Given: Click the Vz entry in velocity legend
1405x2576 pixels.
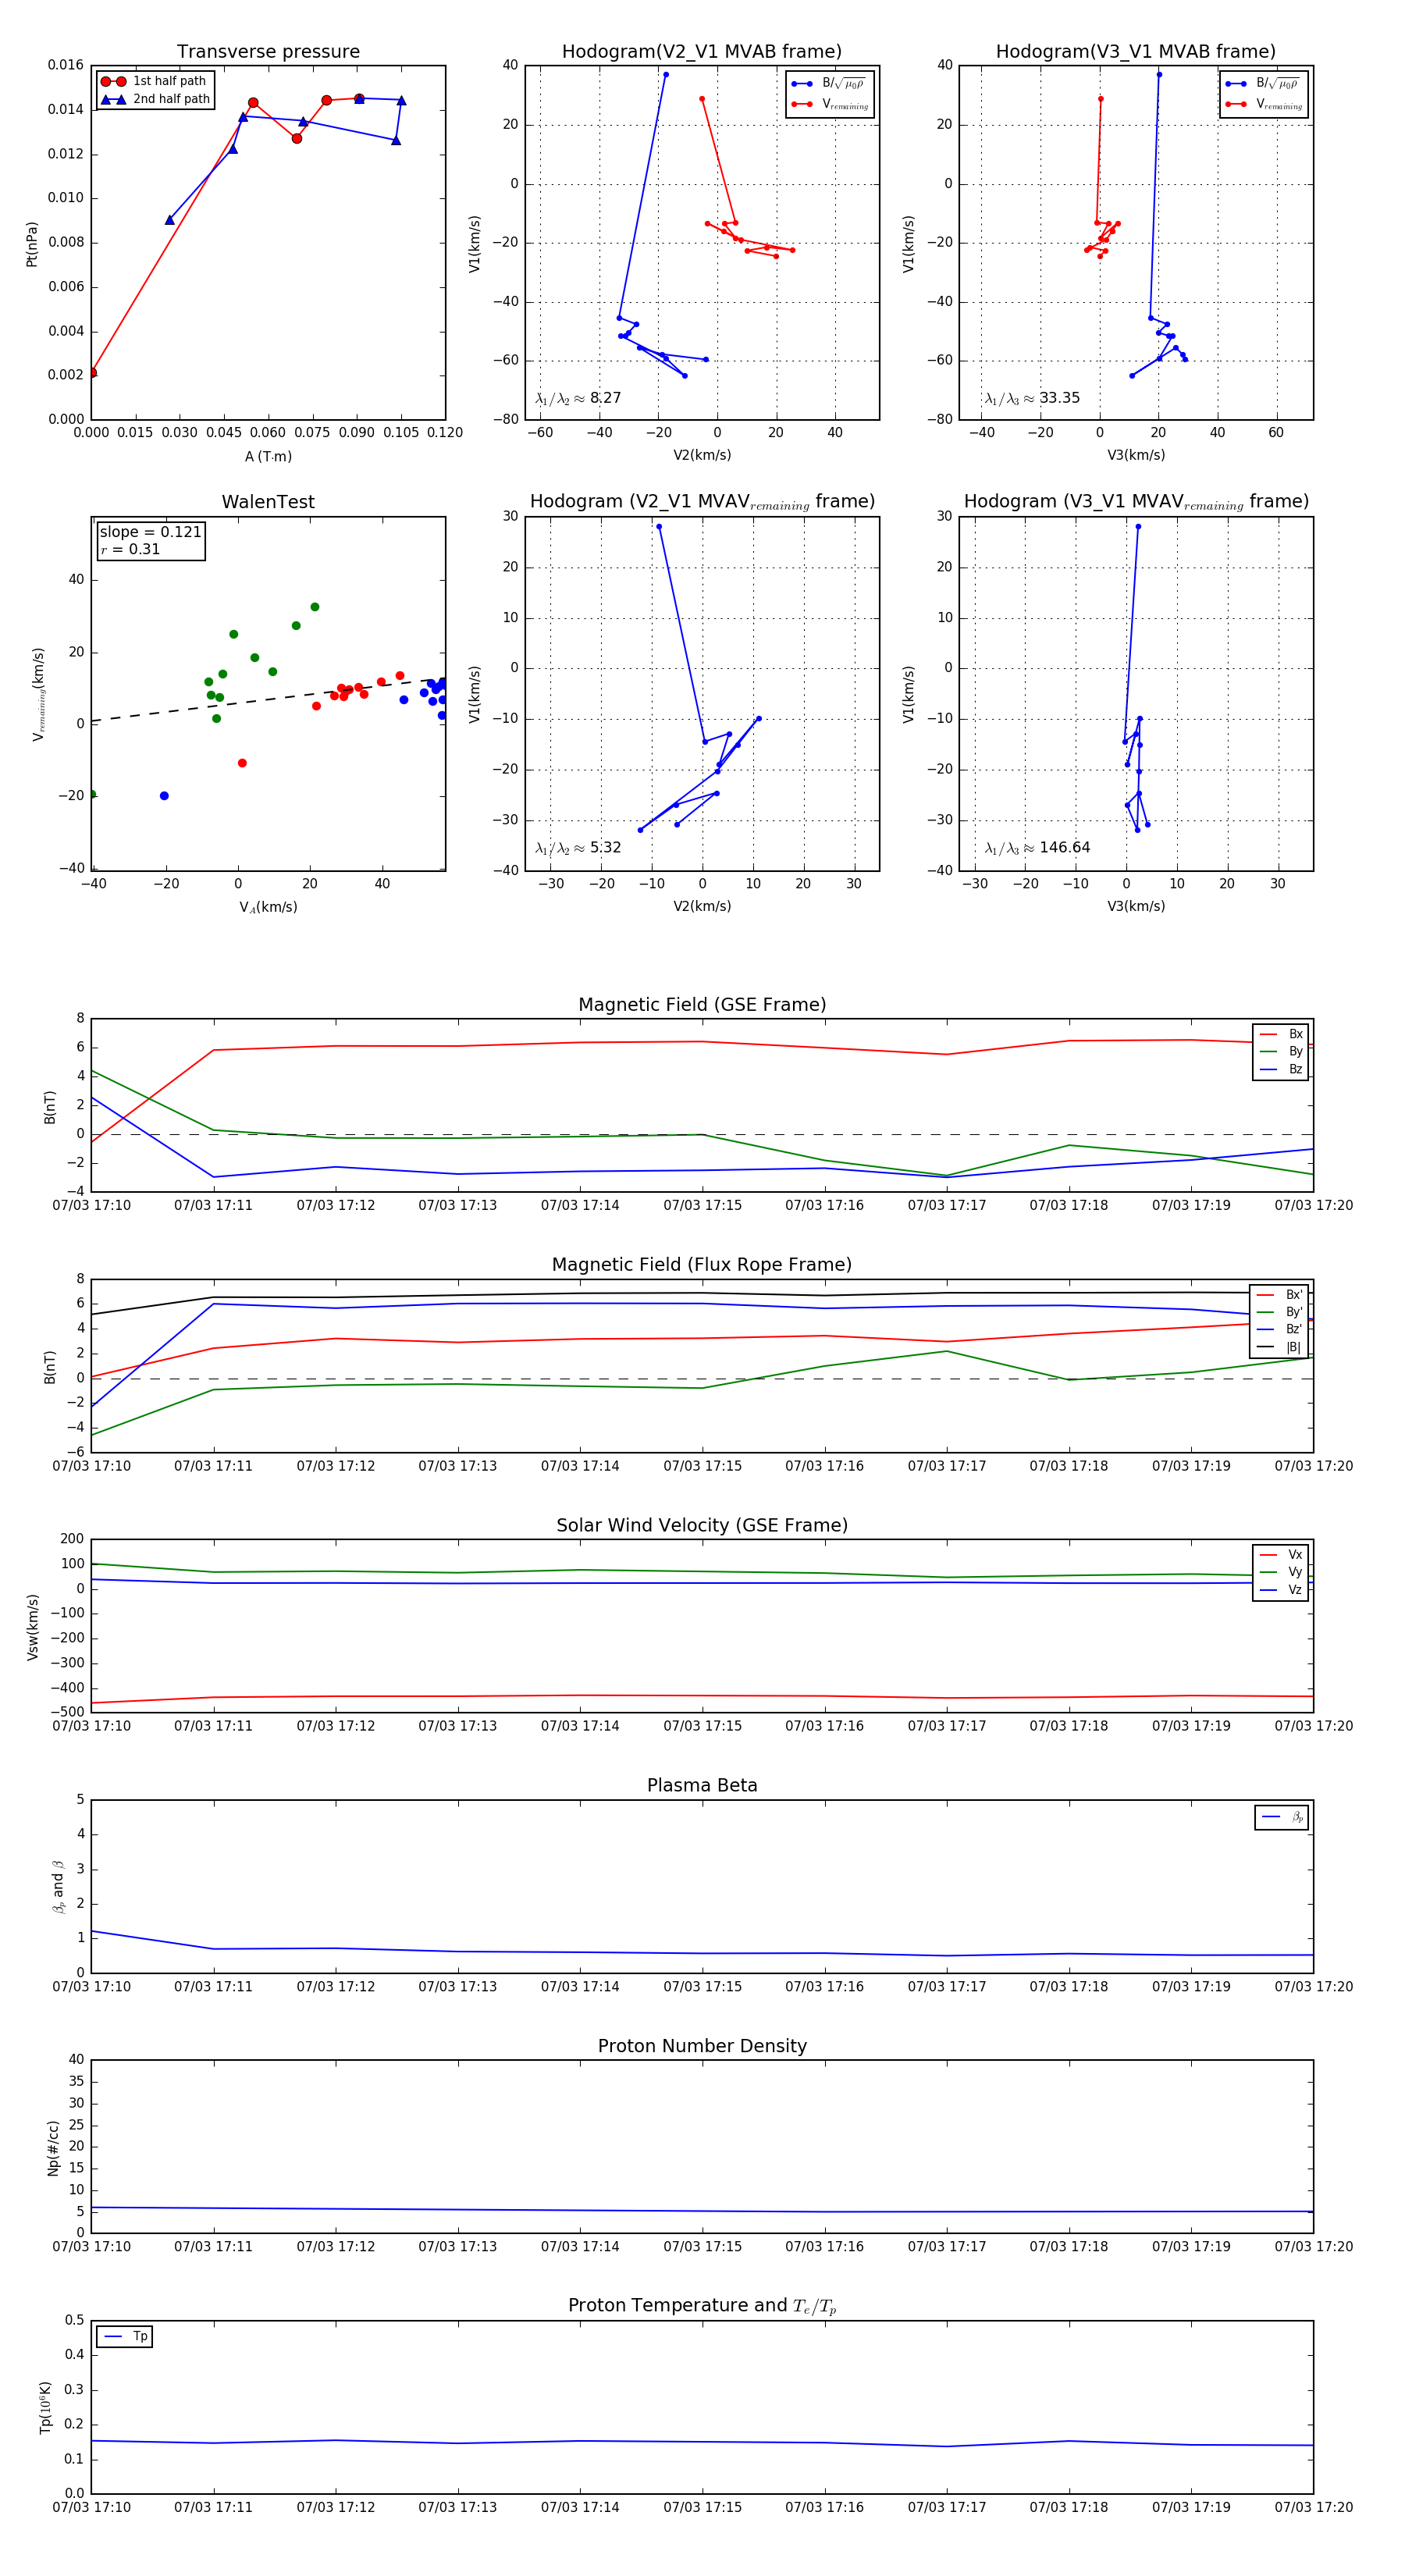Looking at the screenshot, I should [1281, 1590].
